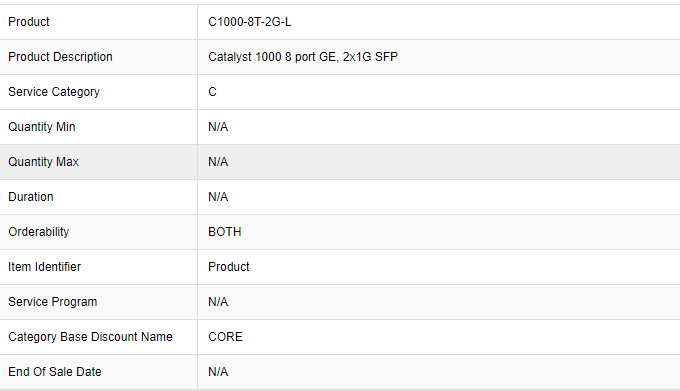Click the Item Identifier label
Screen dimensions: 680x391
pyautogui.click(x=45, y=267)
